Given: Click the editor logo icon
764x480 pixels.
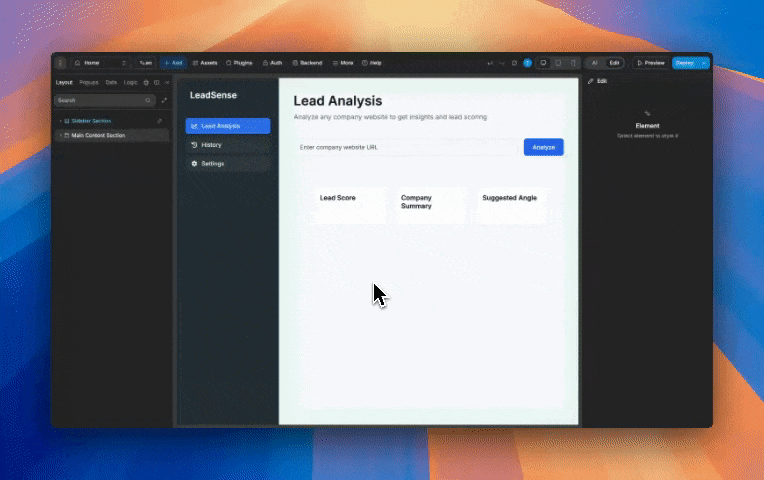Looking at the screenshot, I should point(60,63).
